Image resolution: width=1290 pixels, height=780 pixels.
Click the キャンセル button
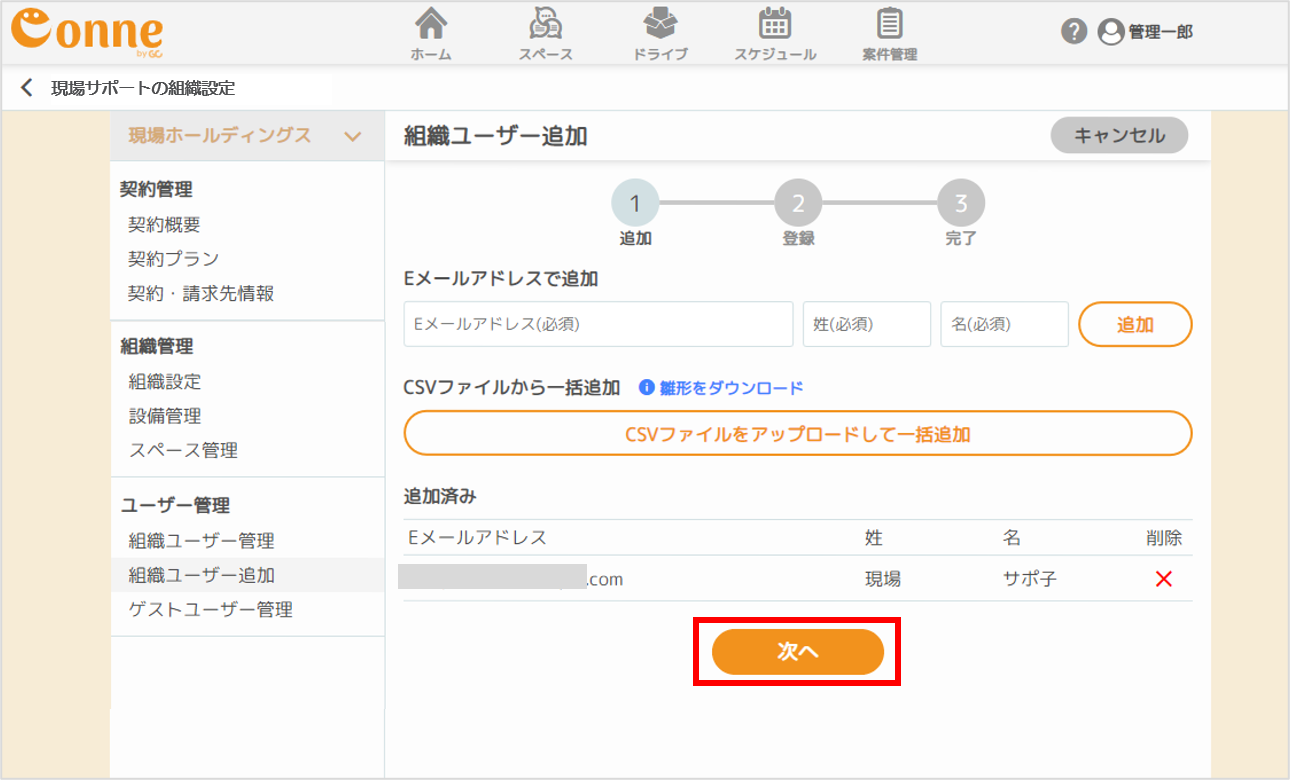pos(1119,136)
